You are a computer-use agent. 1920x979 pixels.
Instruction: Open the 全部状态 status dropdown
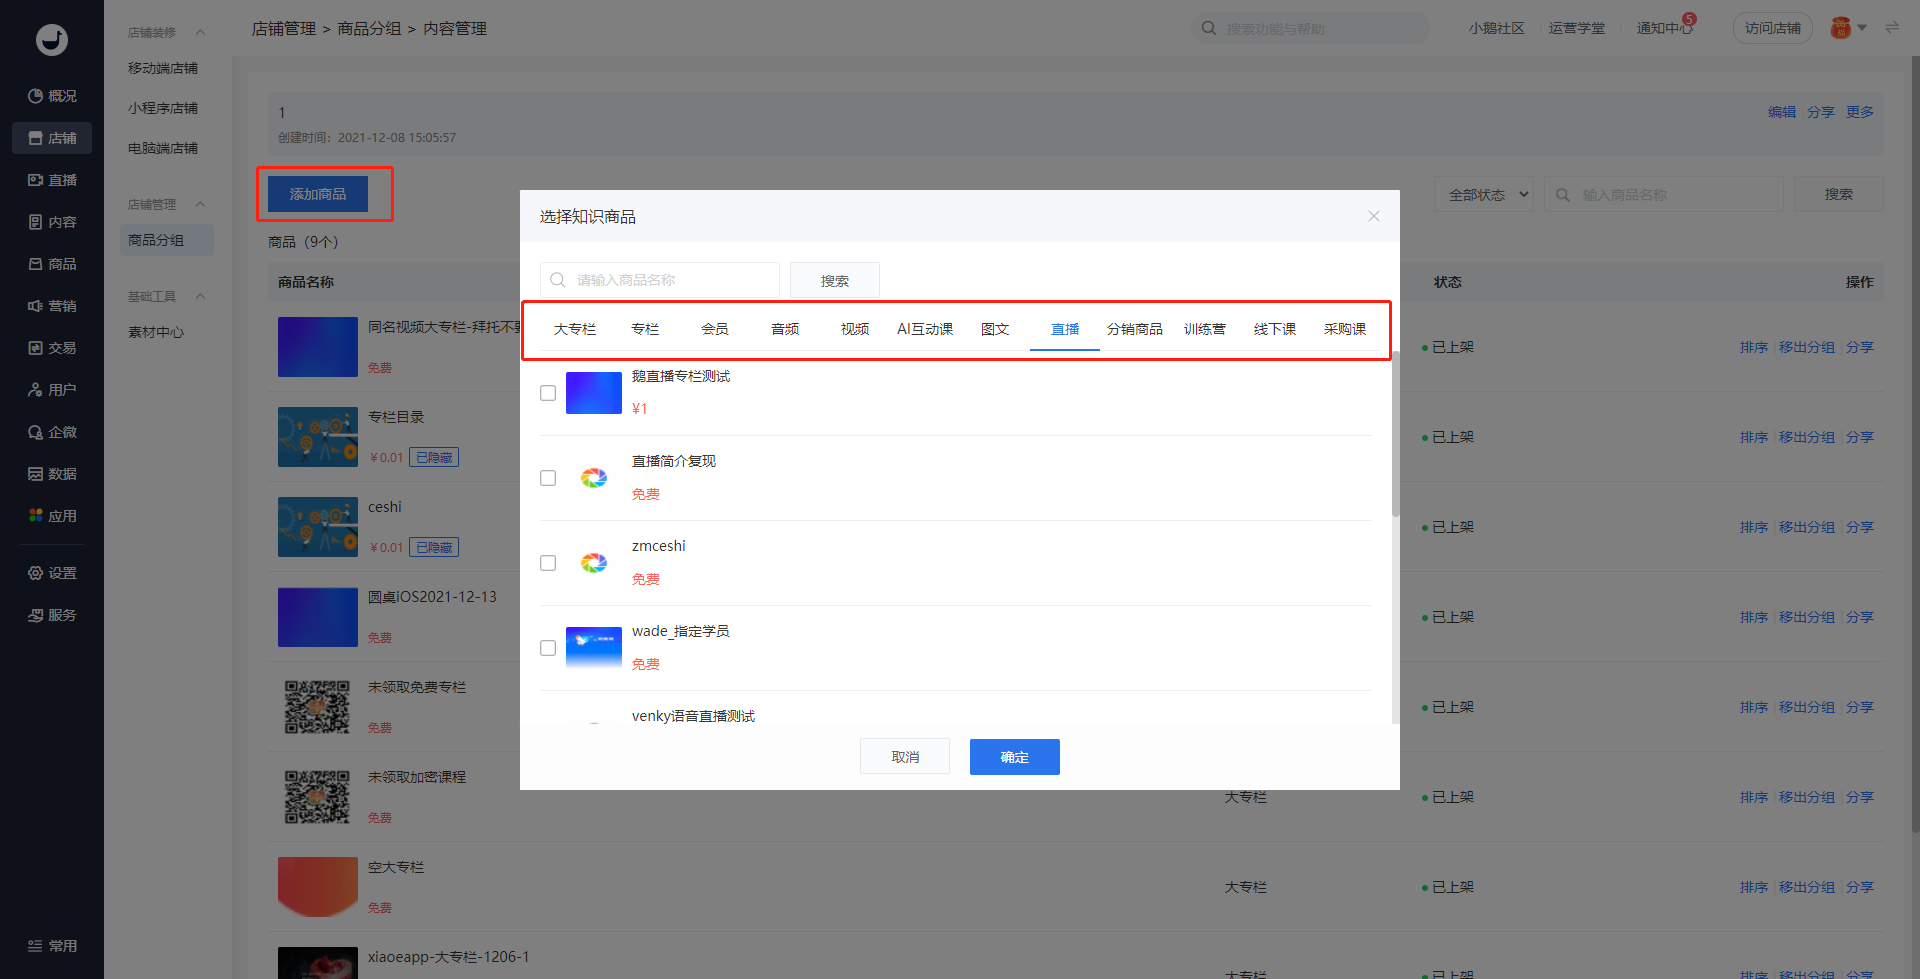pyautogui.click(x=1488, y=195)
